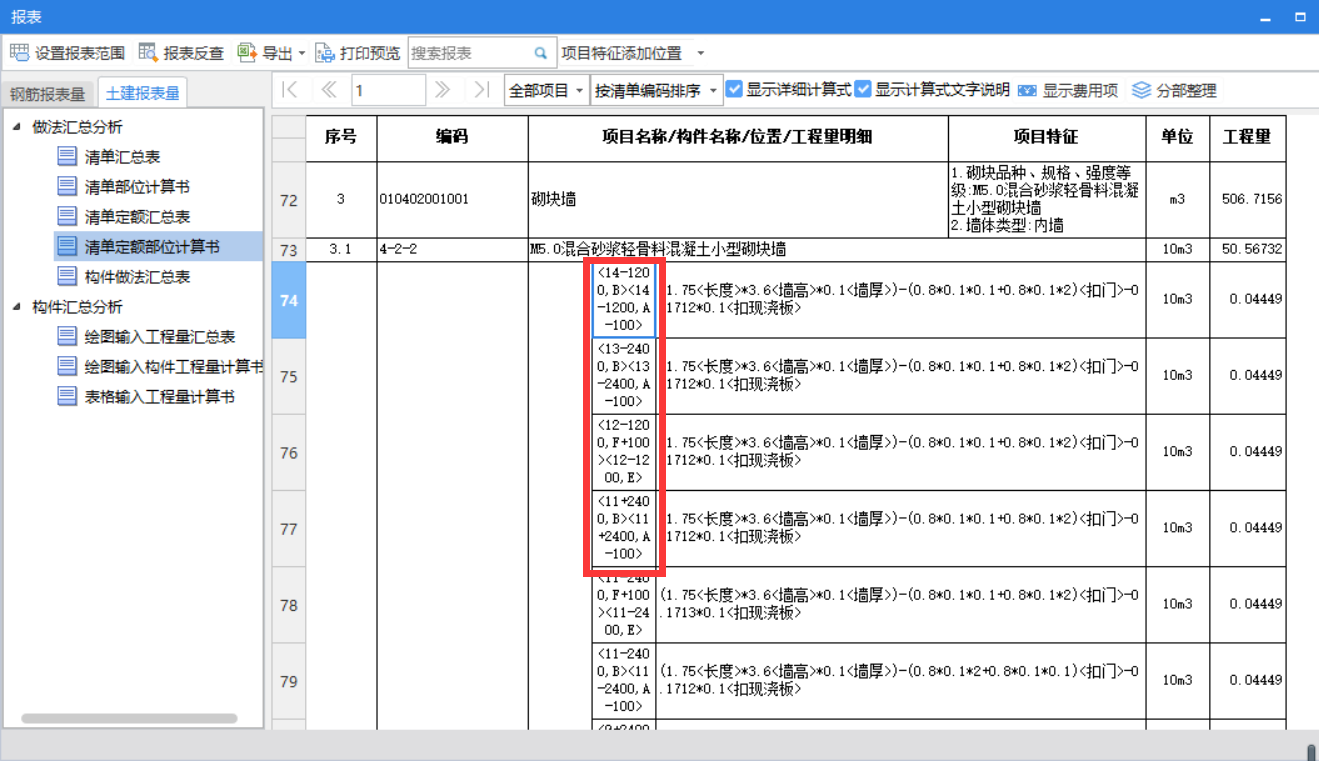
Task: Go to previous page arrow
Action: 328,90
